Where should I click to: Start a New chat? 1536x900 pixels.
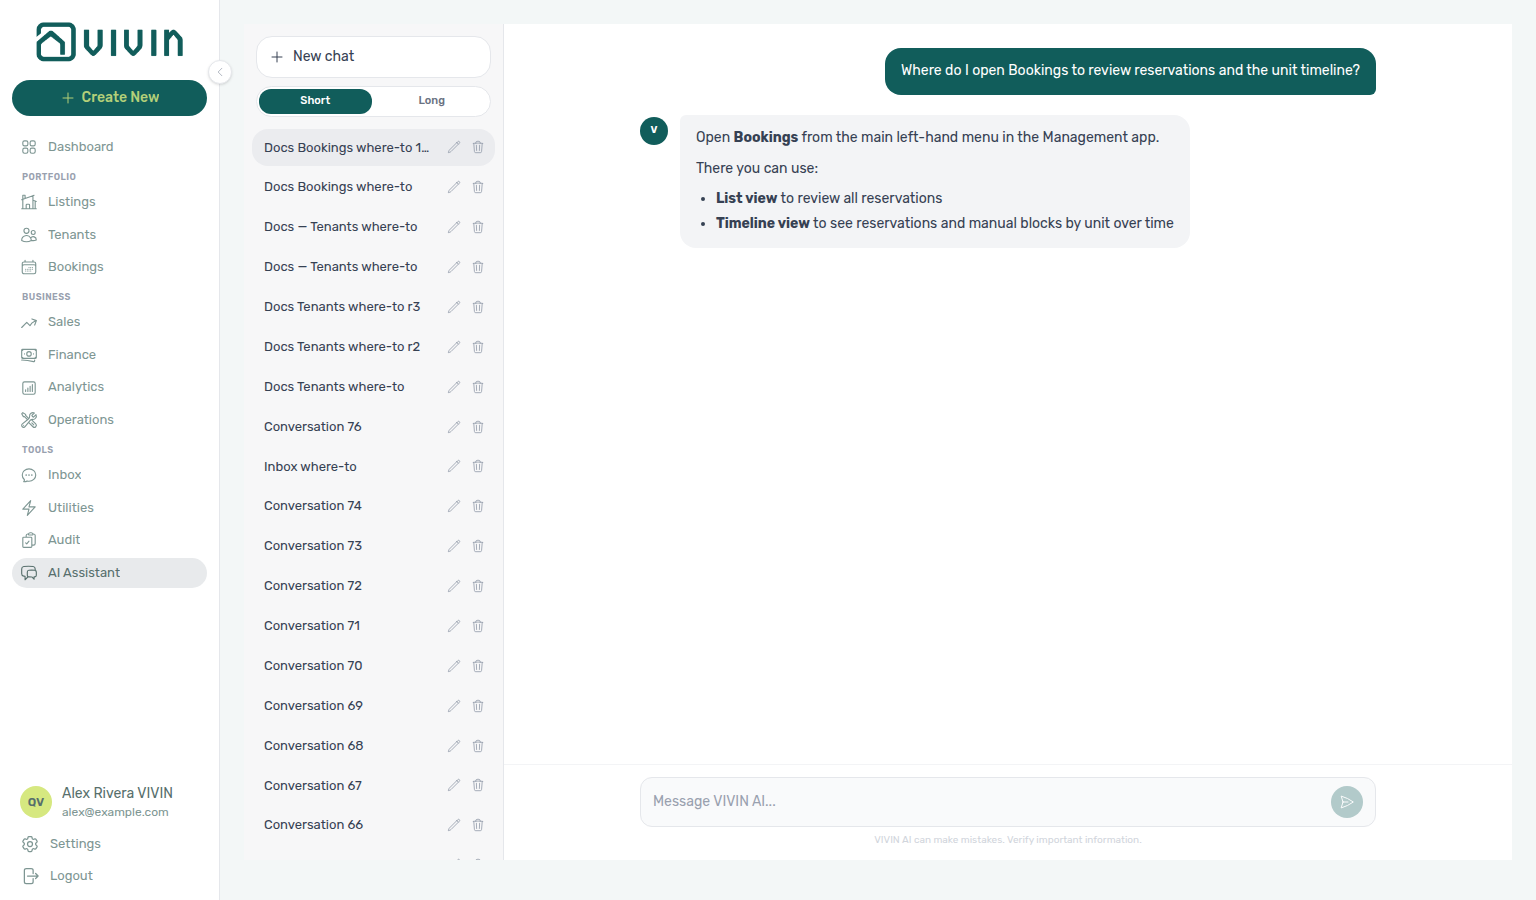373,57
